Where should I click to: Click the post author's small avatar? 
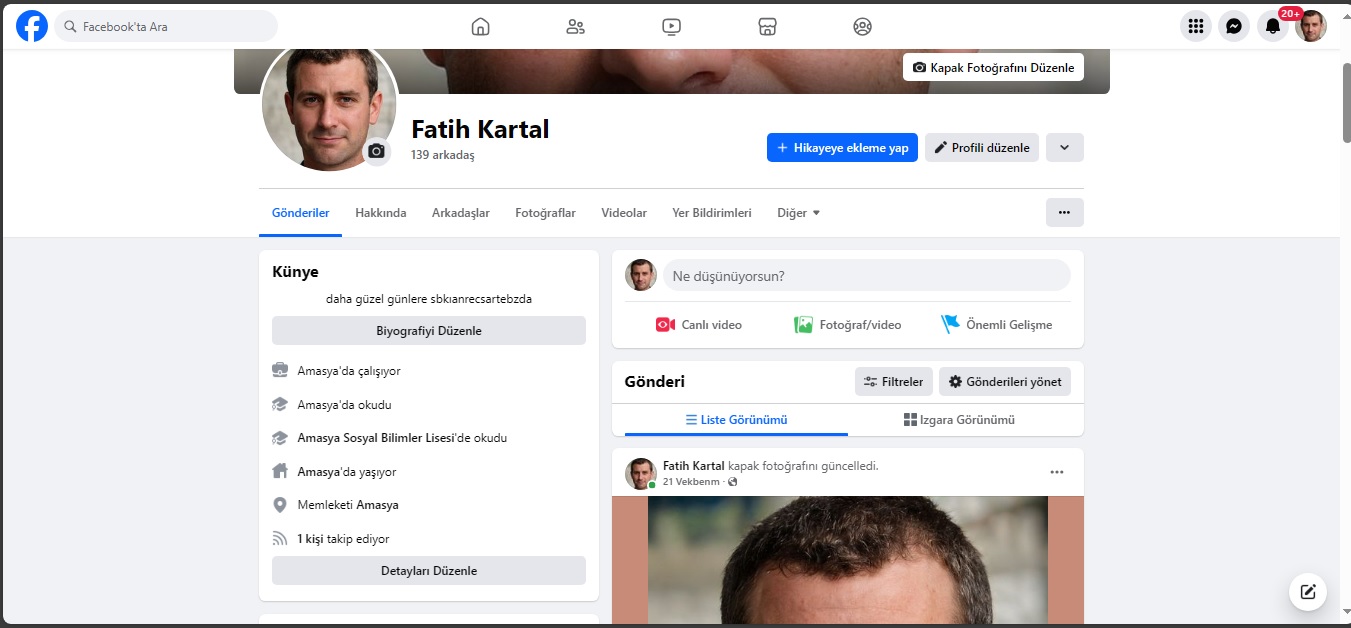(641, 473)
